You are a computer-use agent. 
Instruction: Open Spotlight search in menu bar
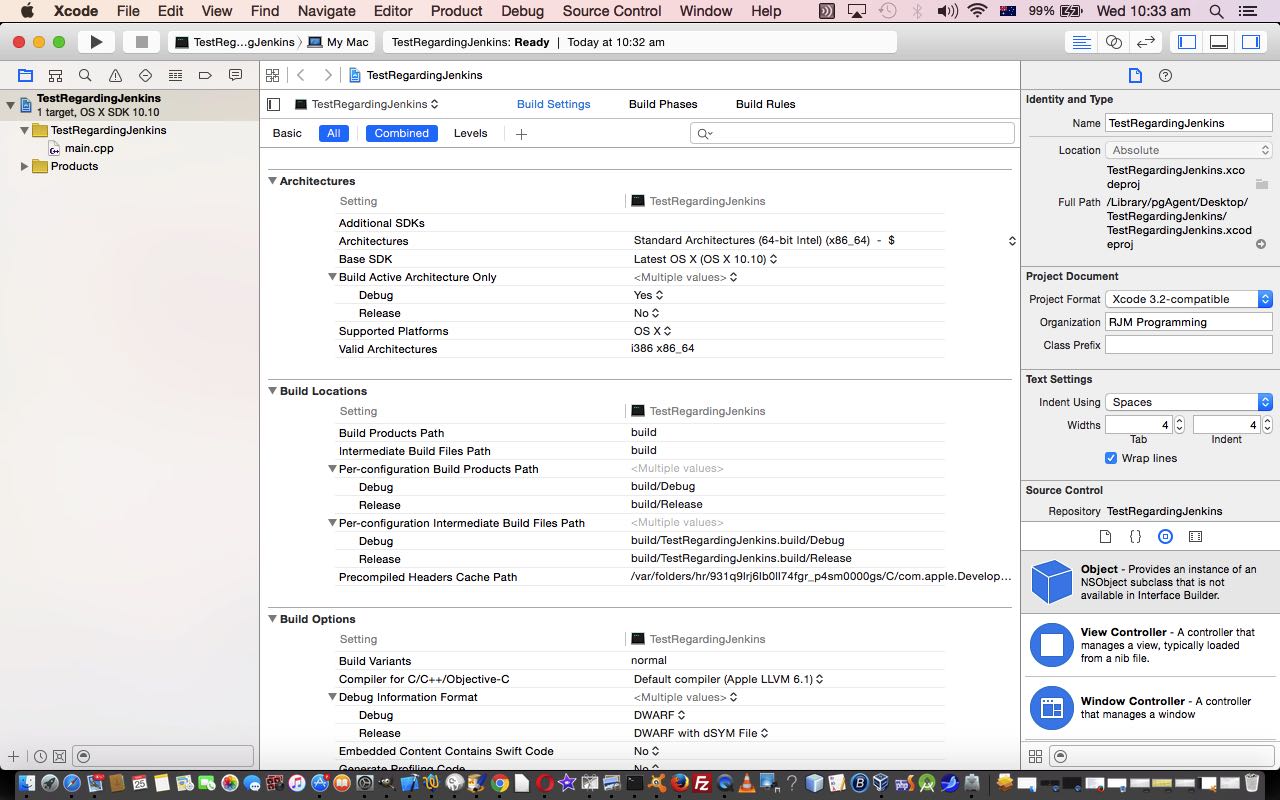[x=1216, y=11]
